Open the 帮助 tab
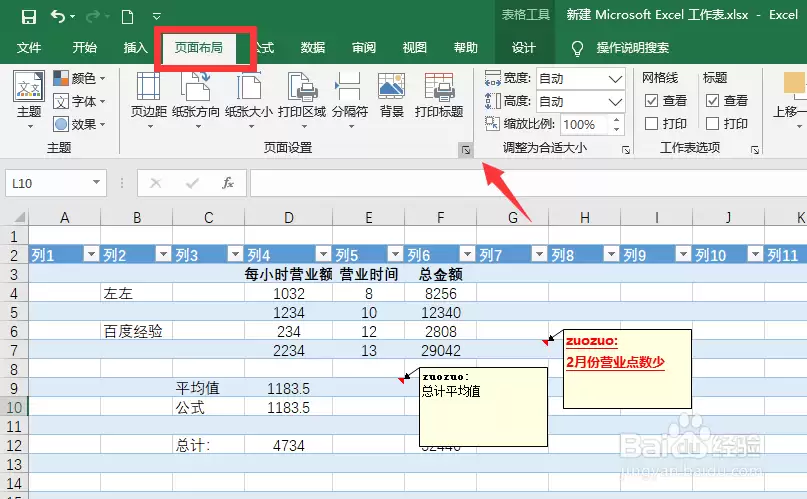Screen dimensions: 807x499 point(466,48)
